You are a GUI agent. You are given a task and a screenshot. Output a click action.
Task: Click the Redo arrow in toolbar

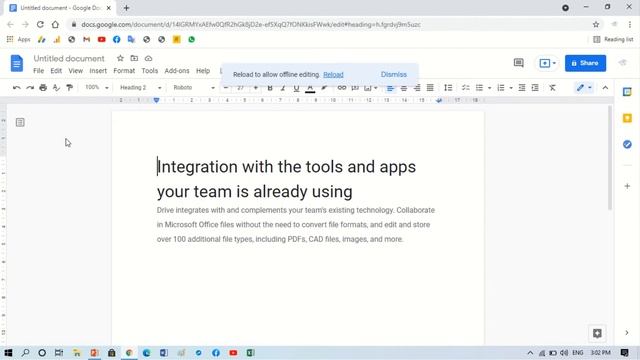[x=30, y=88]
